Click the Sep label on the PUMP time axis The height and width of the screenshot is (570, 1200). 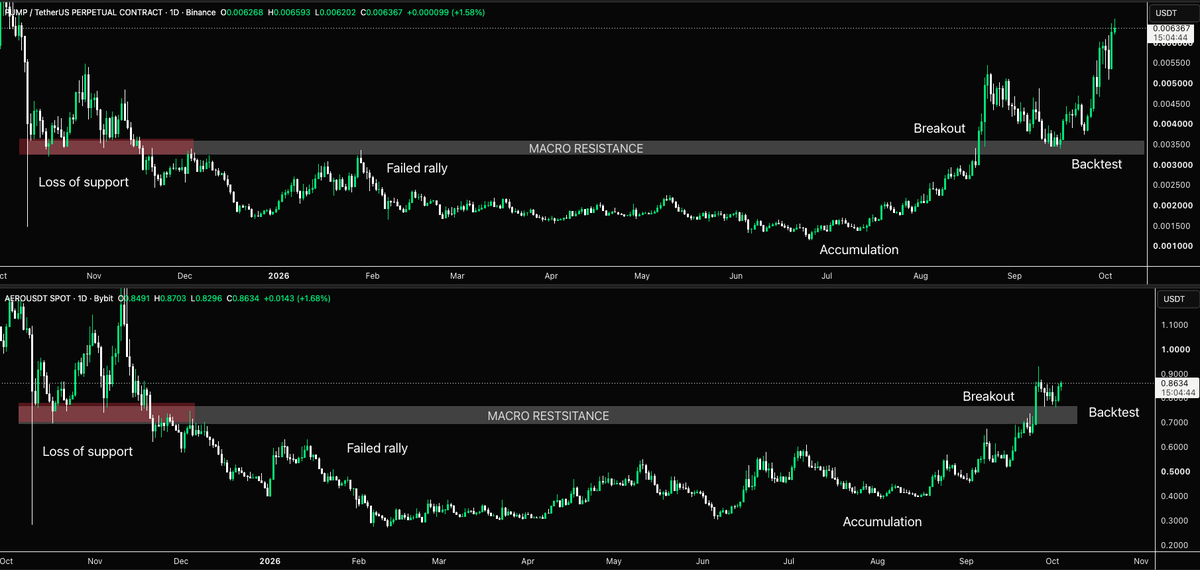[1015, 274]
